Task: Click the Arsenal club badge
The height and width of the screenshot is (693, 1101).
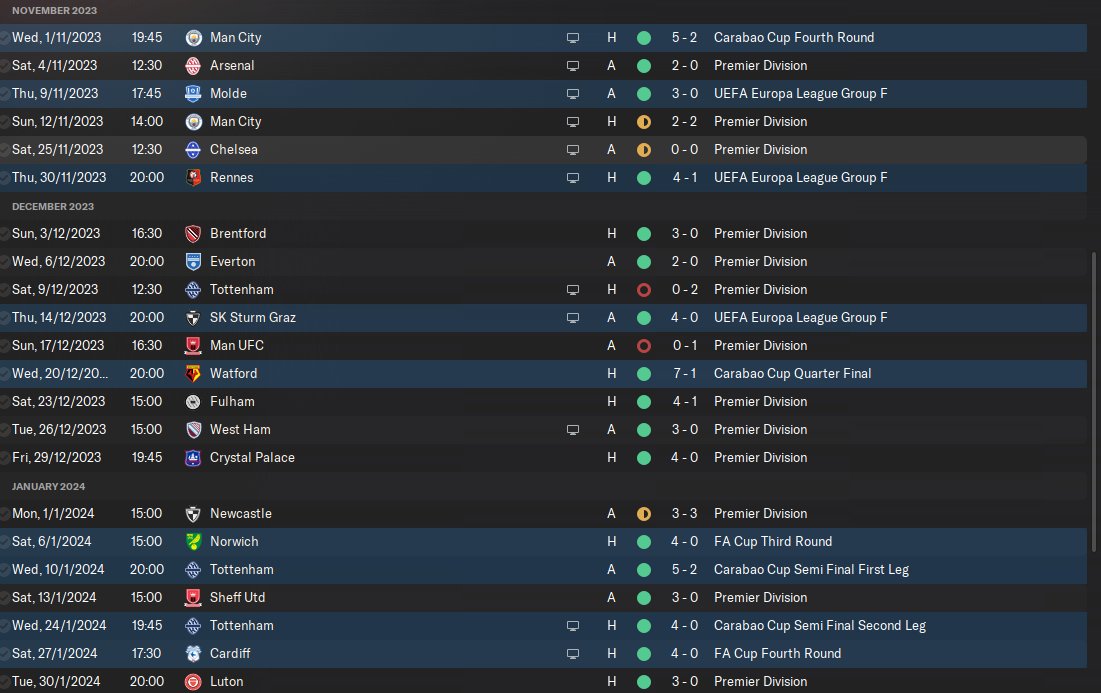Action: point(194,65)
